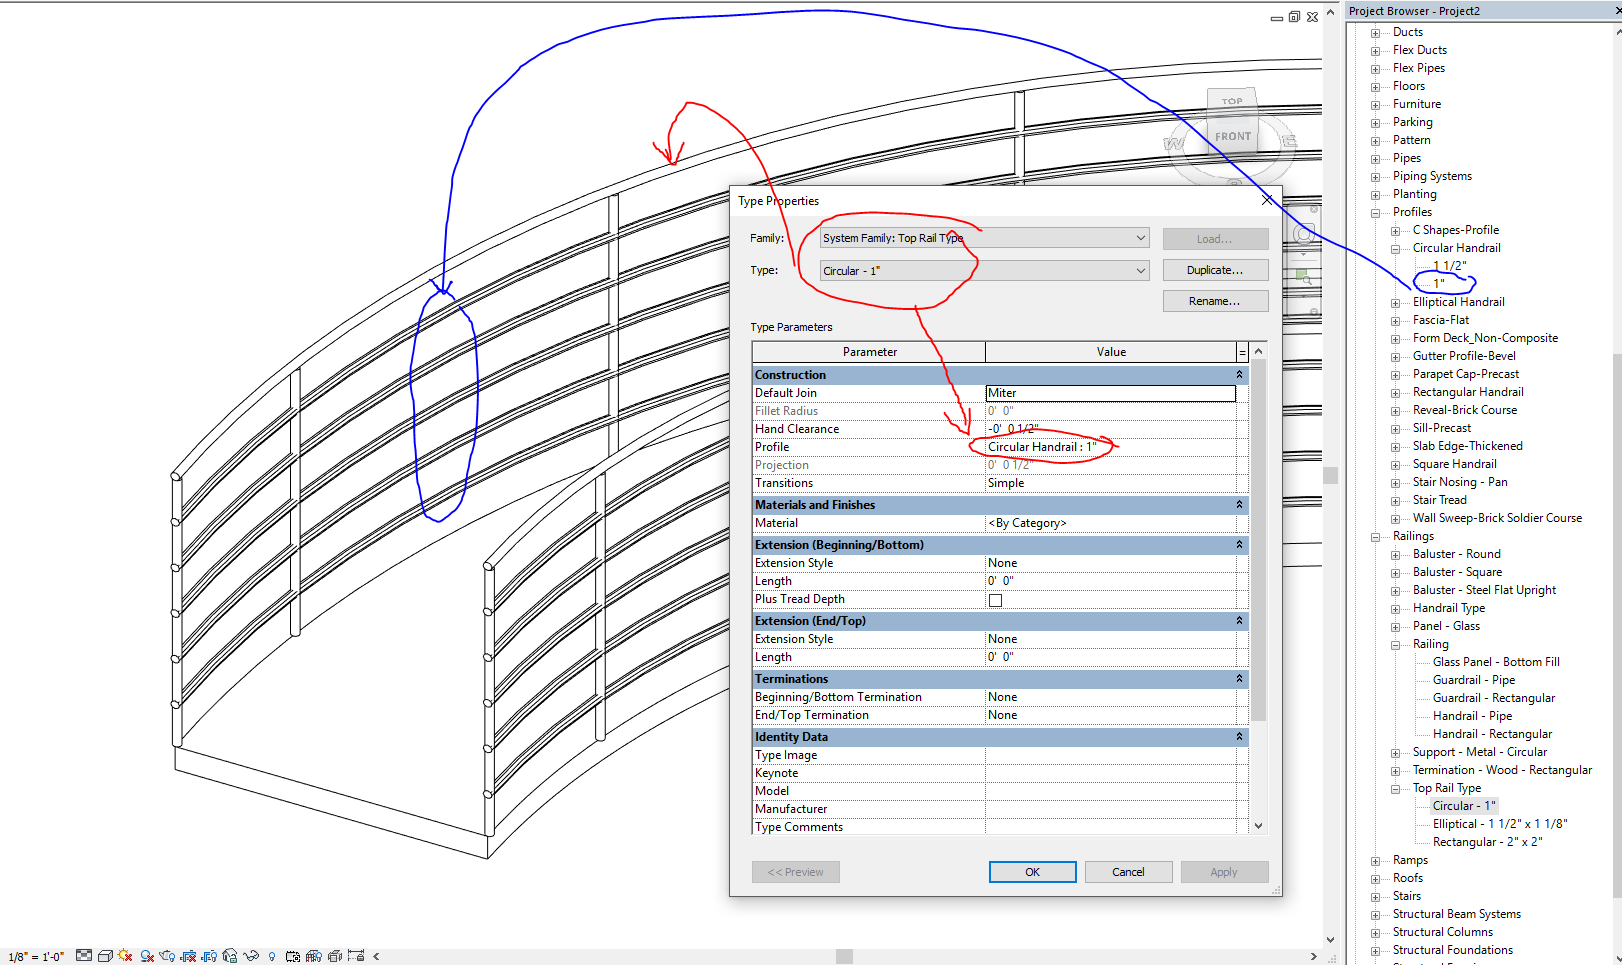
Task: Click the Profile value Circular Handrail : 1"
Action: 1110,447
